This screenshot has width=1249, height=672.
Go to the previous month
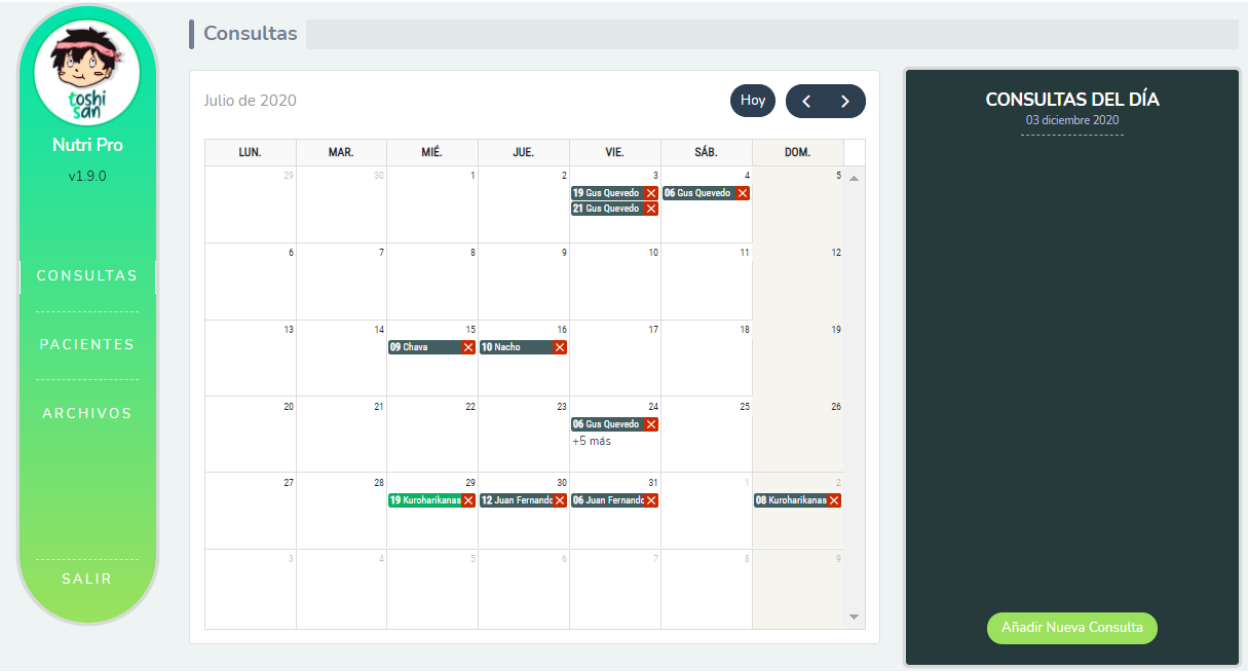[x=807, y=101]
